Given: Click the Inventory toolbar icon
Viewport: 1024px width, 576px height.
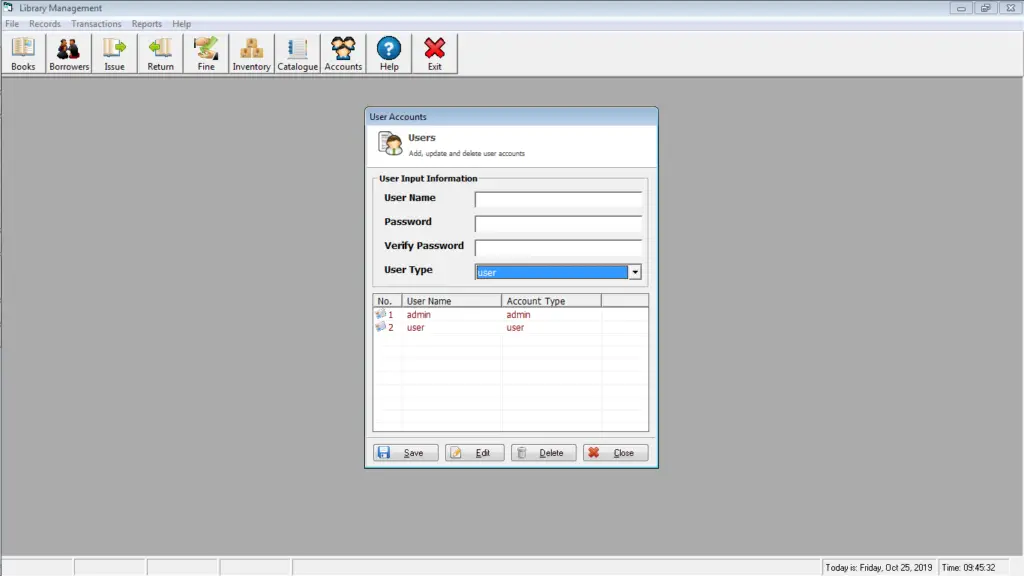Looking at the screenshot, I should (x=250, y=52).
